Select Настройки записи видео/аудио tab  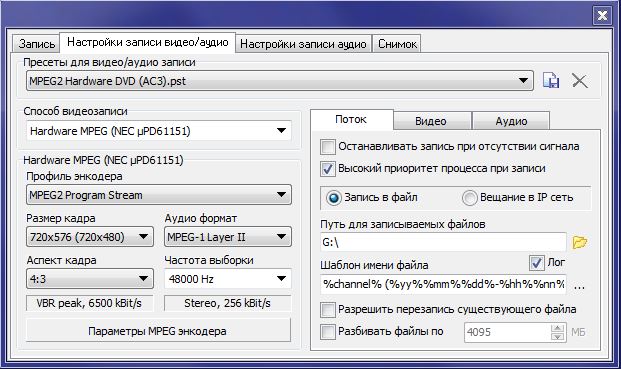click(x=148, y=42)
